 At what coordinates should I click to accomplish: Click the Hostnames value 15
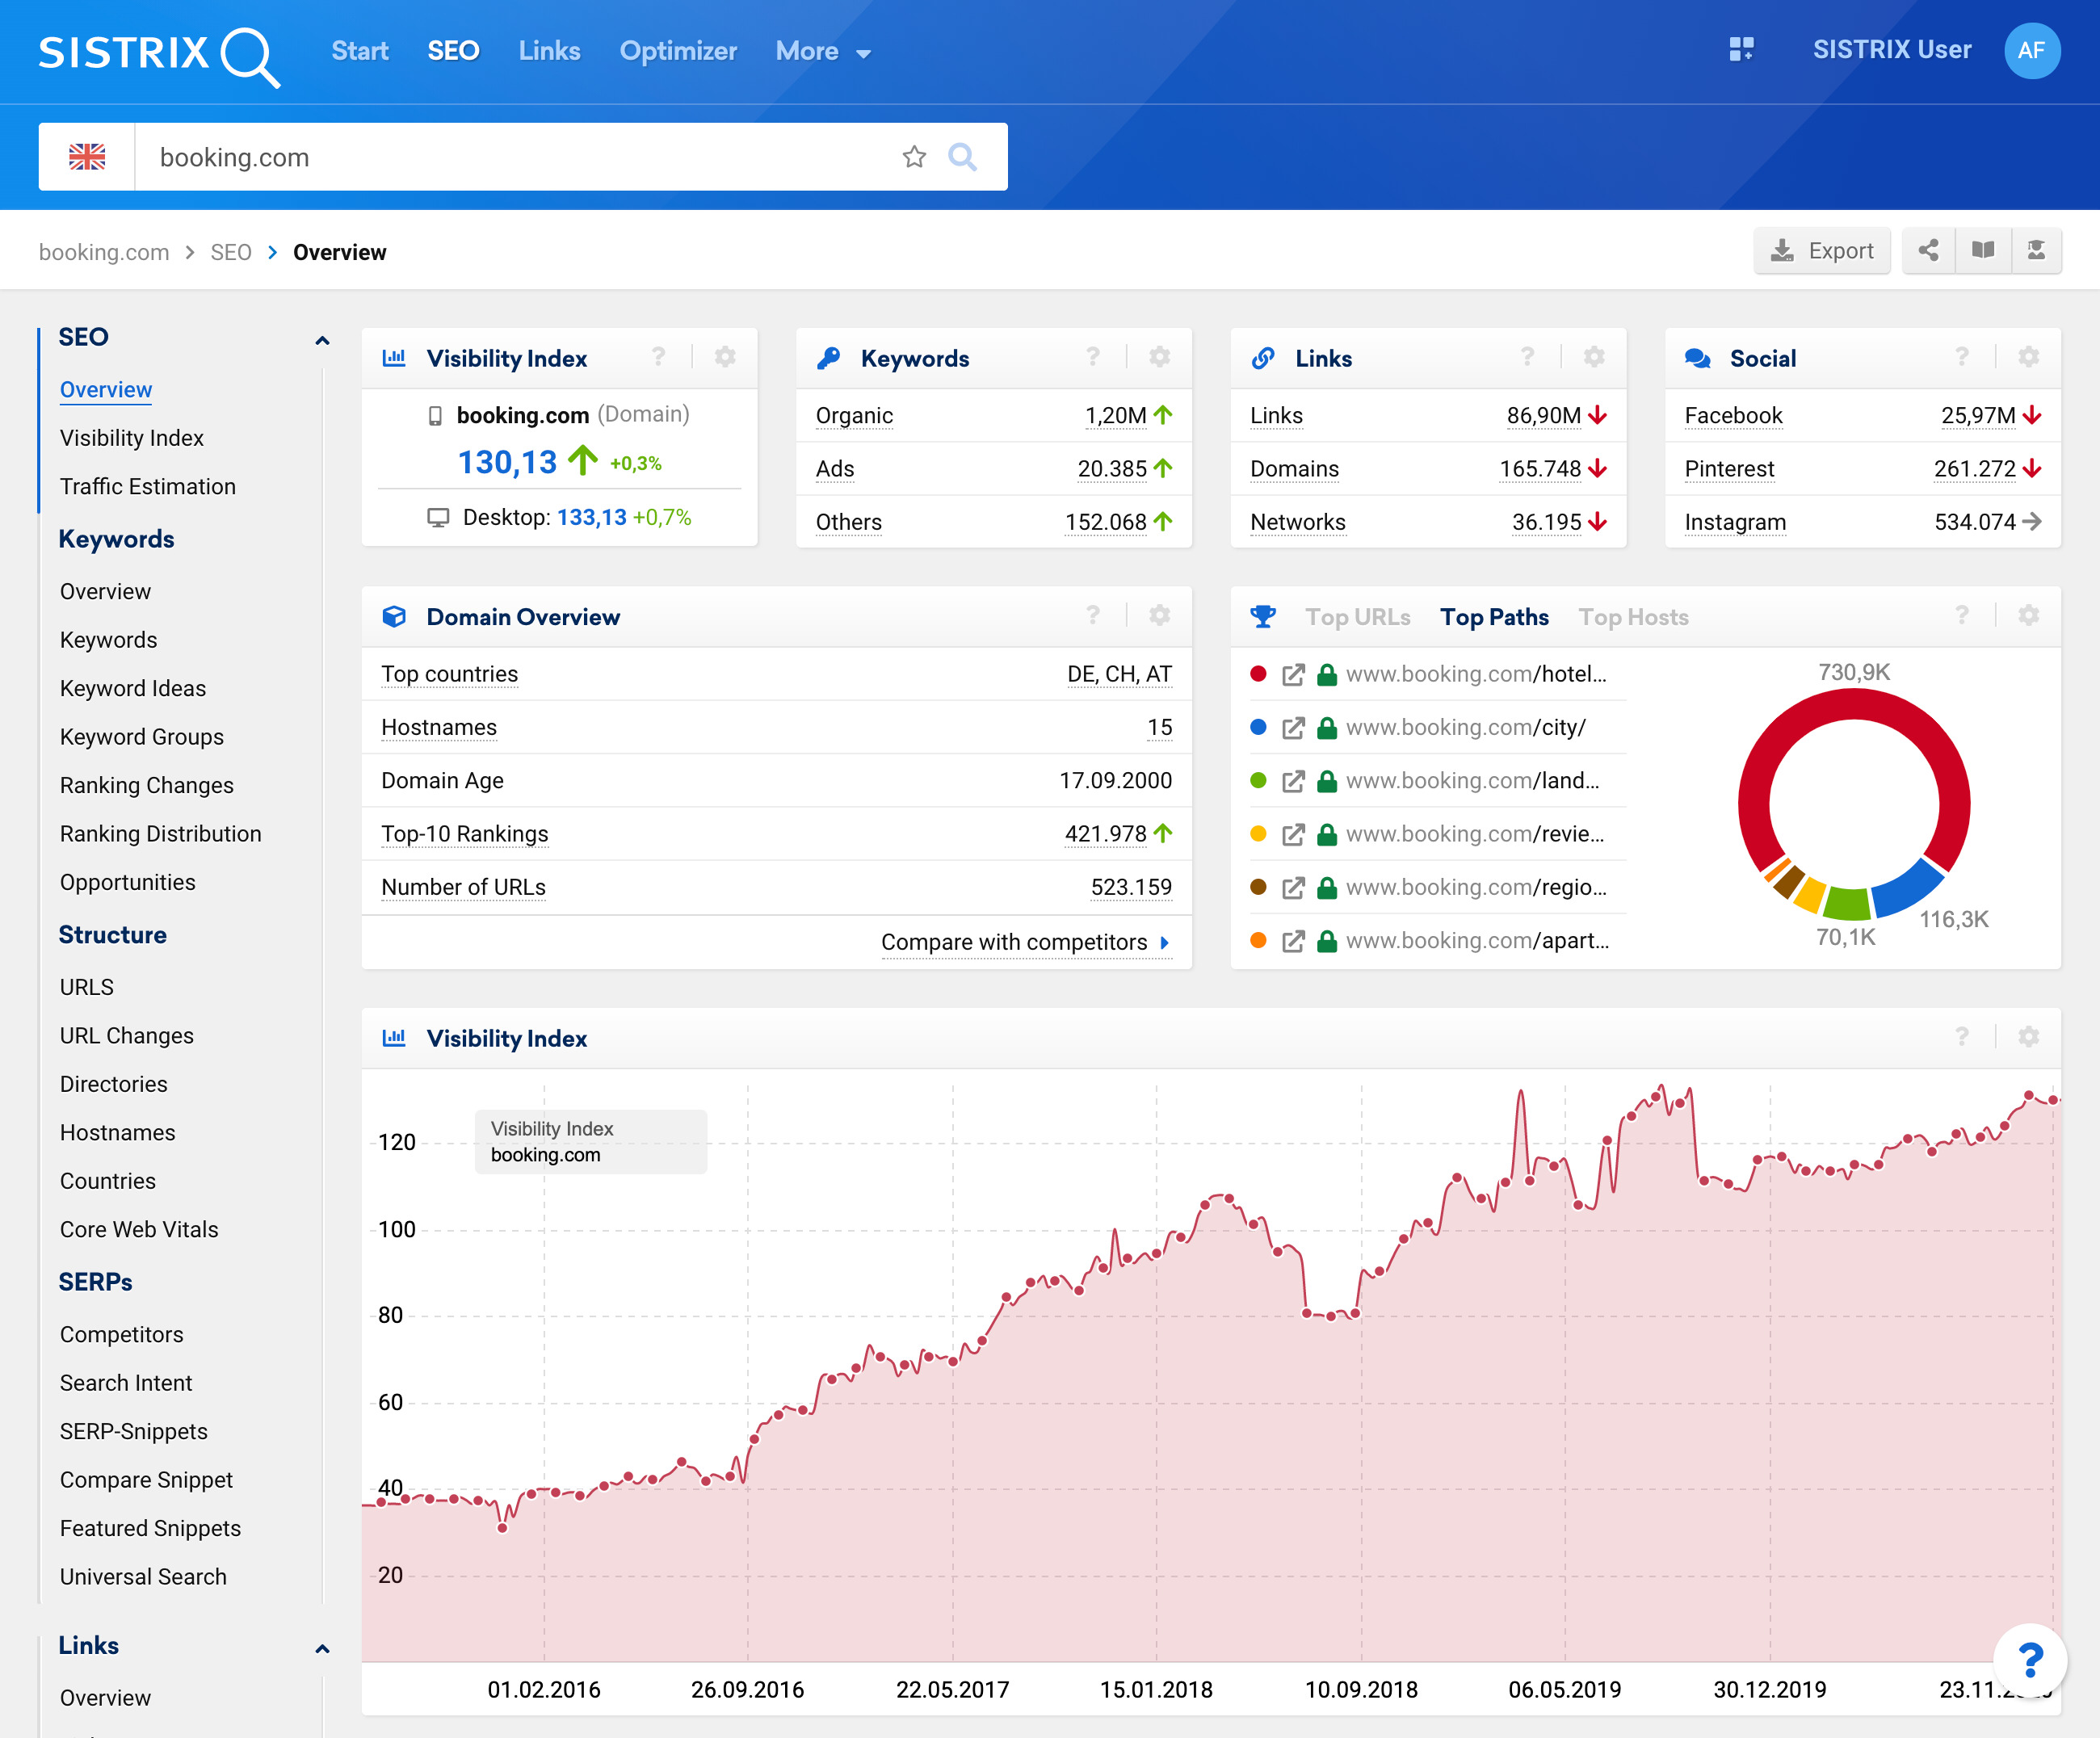1159,727
